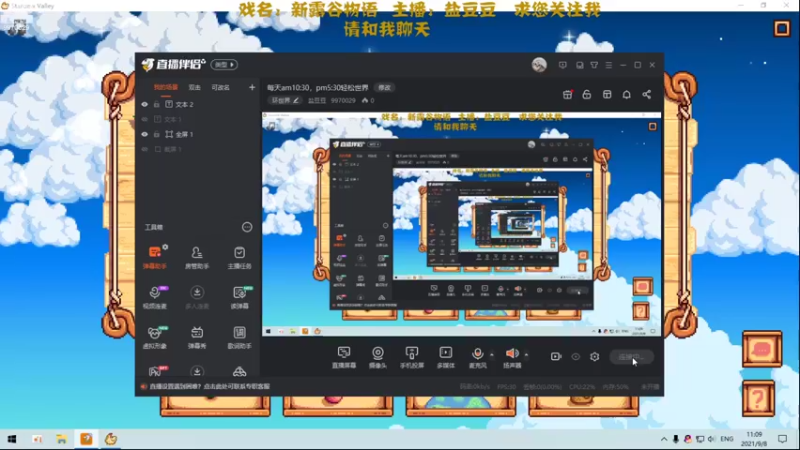Open the 虚拟形象 virtual avatar tool
Image resolution: width=800 pixels, height=450 pixels.
(155, 337)
